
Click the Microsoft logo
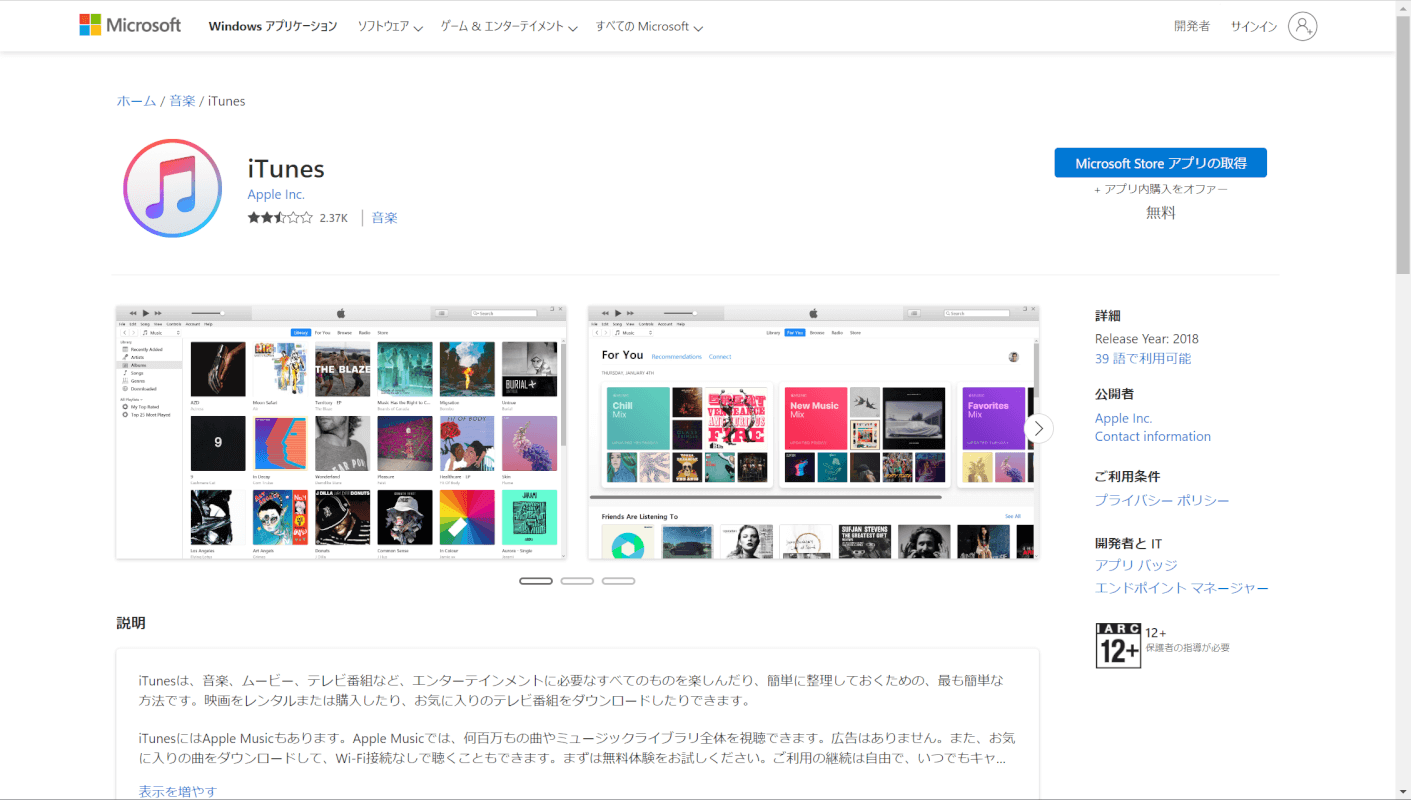pos(130,25)
